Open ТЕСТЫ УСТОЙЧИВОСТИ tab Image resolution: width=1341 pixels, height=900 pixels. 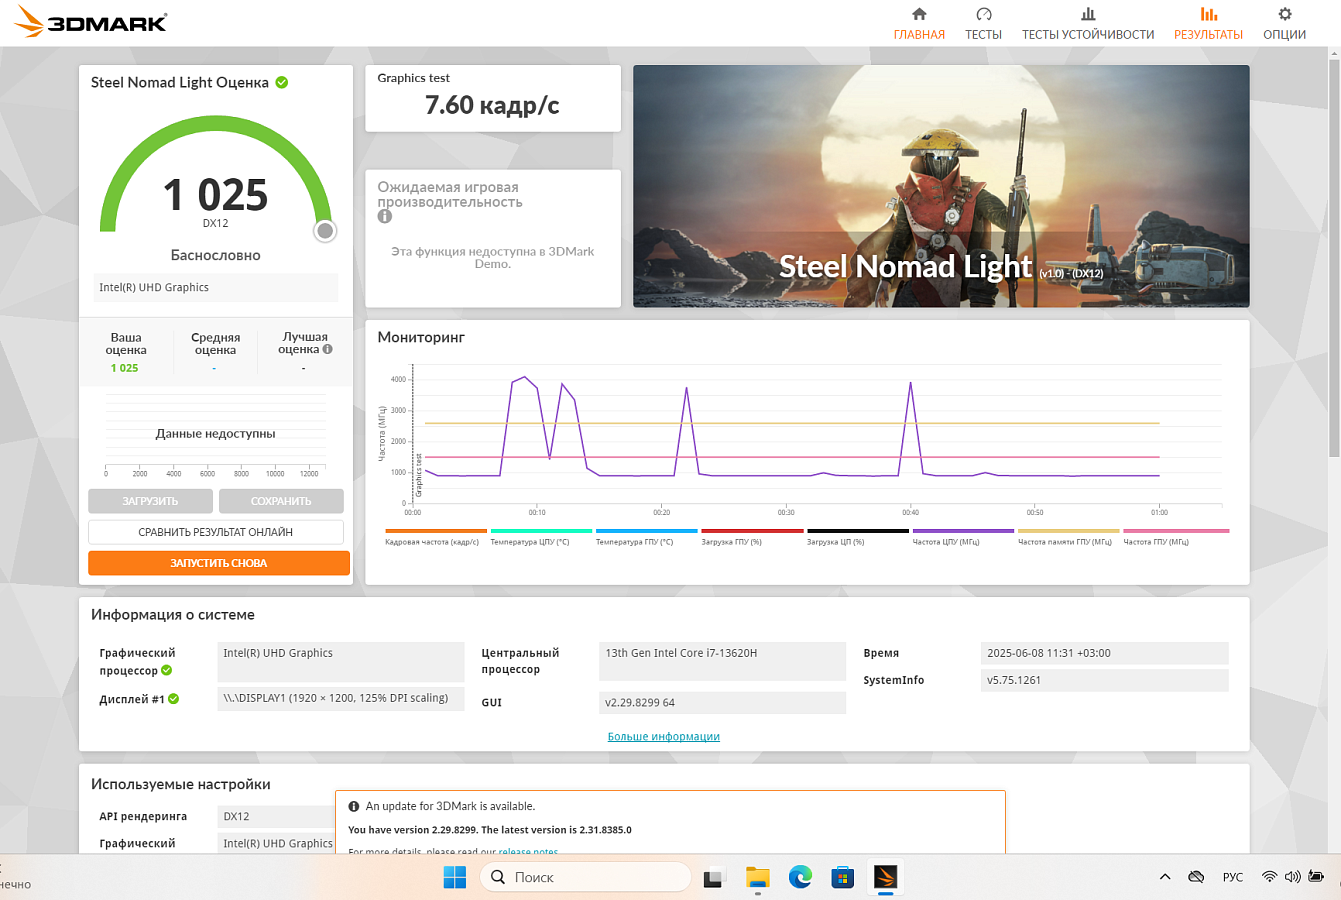point(1088,25)
